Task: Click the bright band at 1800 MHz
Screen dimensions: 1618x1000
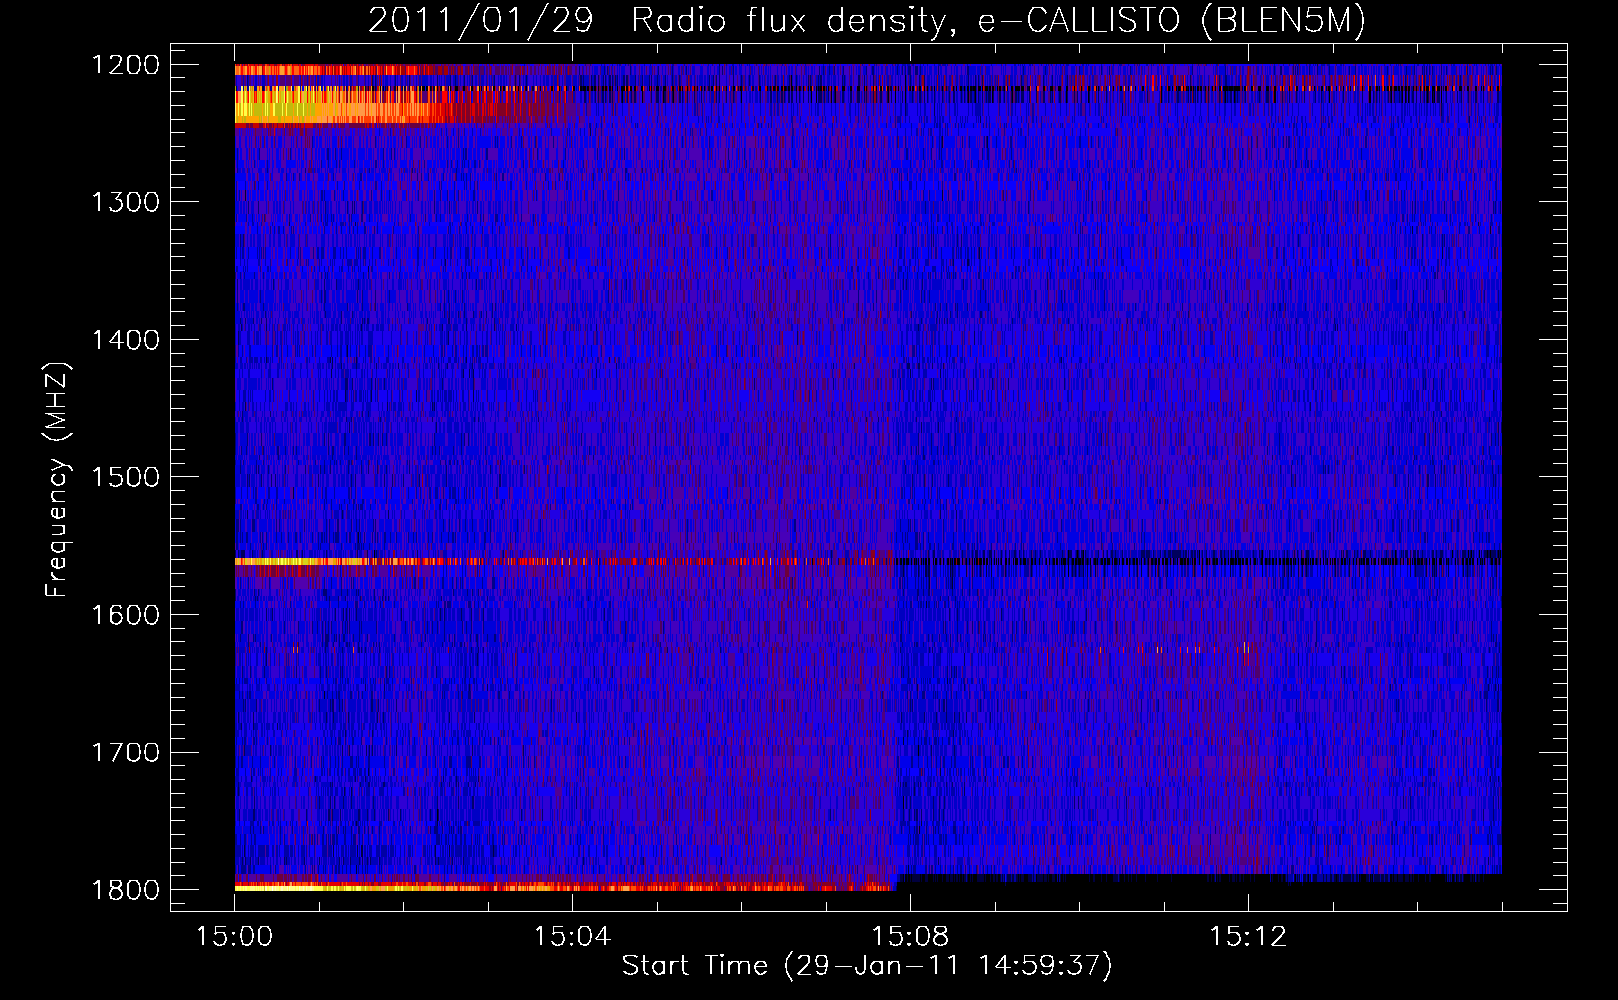Action: coord(565,886)
